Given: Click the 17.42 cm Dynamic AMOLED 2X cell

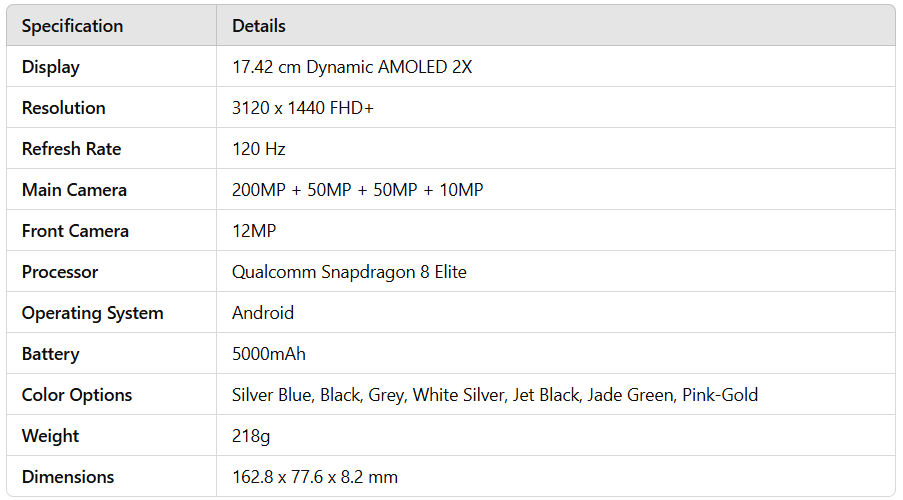Looking at the screenshot, I should (x=352, y=67).
